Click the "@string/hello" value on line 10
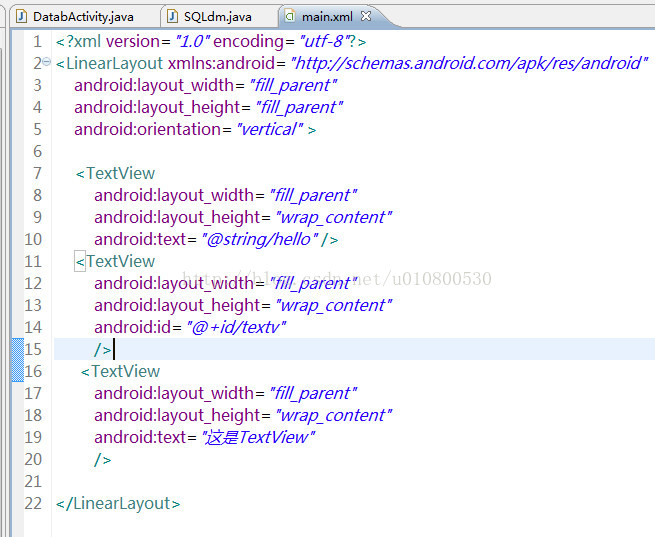The width and height of the screenshot is (655, 537). tap(259, 240)
